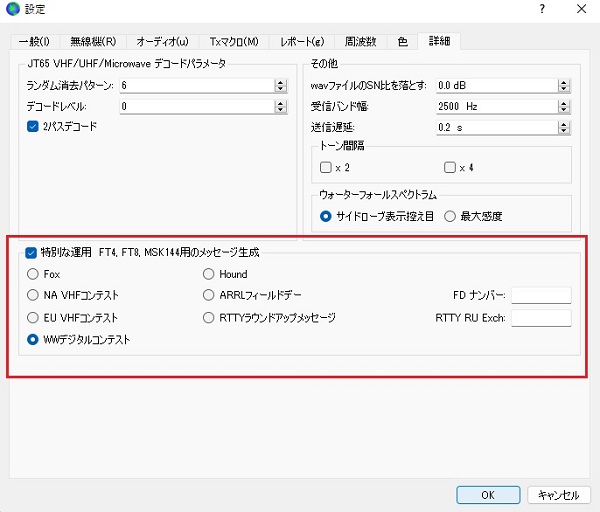Click the キャンセル button

click(x=558, y=494)
